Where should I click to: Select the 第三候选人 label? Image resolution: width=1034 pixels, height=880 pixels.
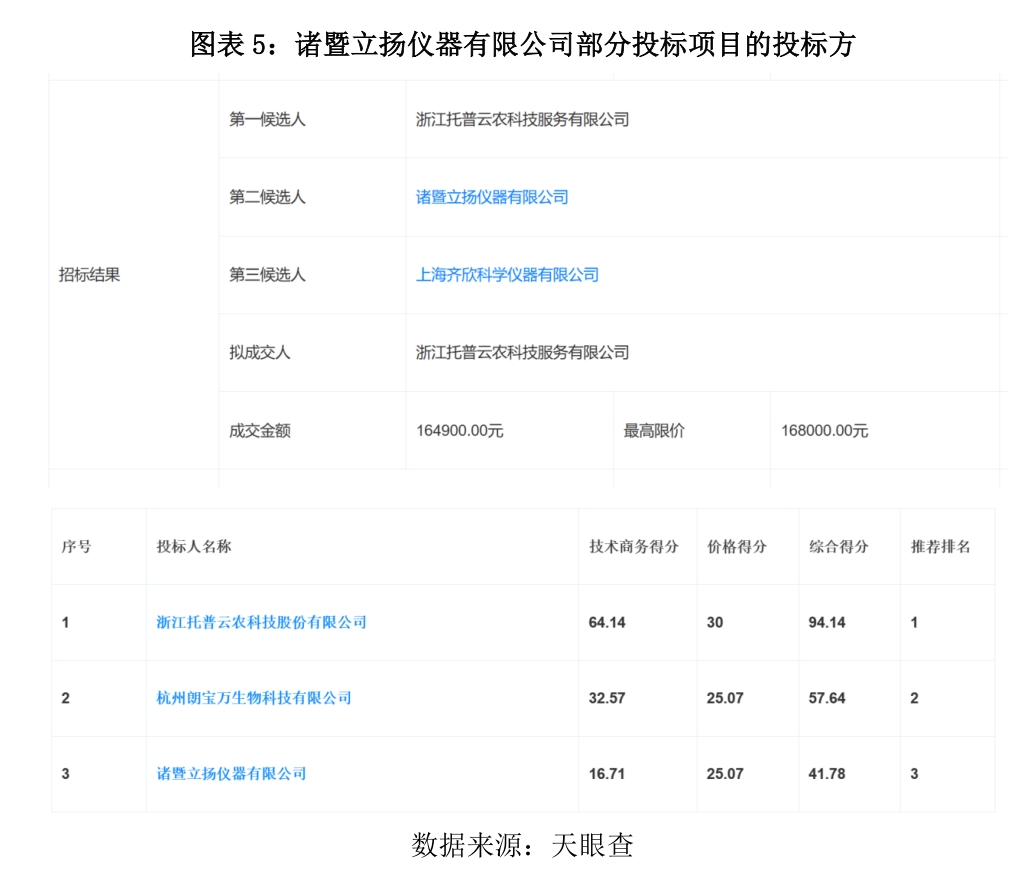pos(267,275)
